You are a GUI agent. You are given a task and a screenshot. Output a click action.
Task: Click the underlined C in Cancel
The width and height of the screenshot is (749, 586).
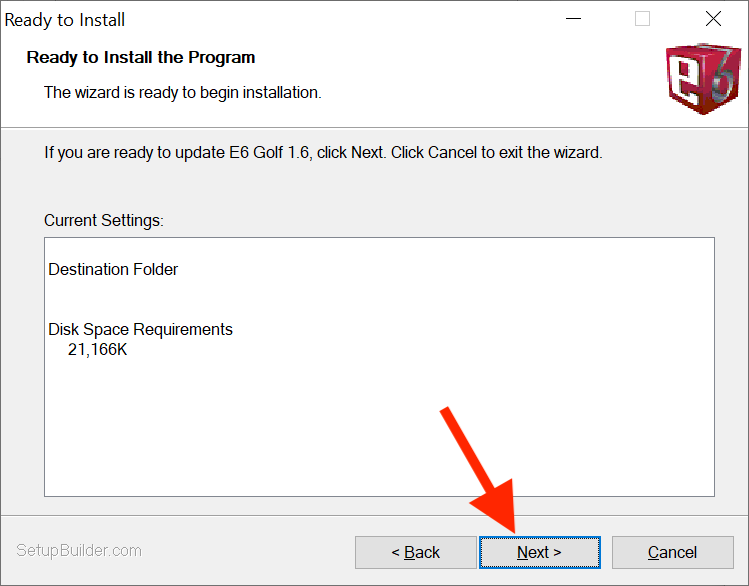[654, 553]
